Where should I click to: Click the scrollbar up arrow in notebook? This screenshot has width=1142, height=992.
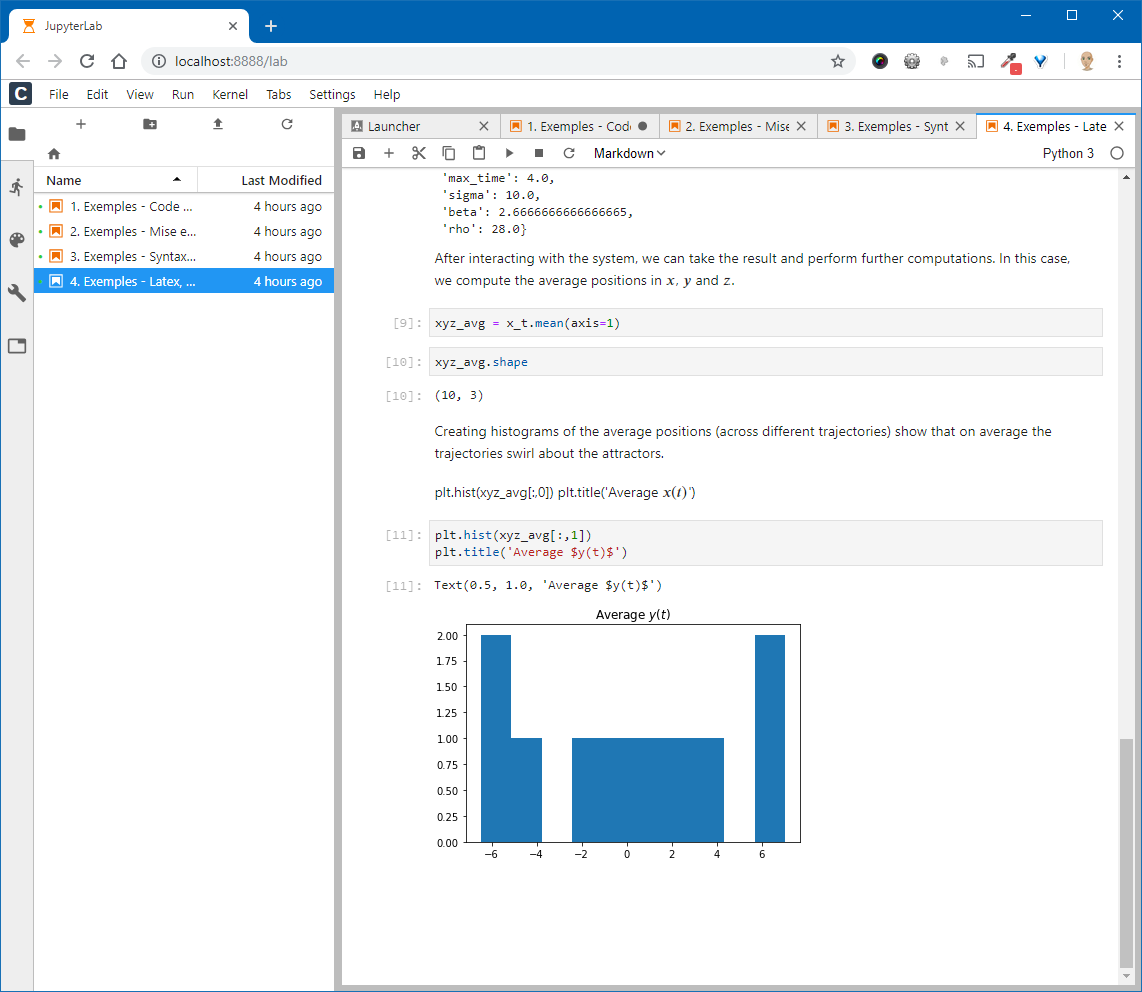tap(1126, 177)
